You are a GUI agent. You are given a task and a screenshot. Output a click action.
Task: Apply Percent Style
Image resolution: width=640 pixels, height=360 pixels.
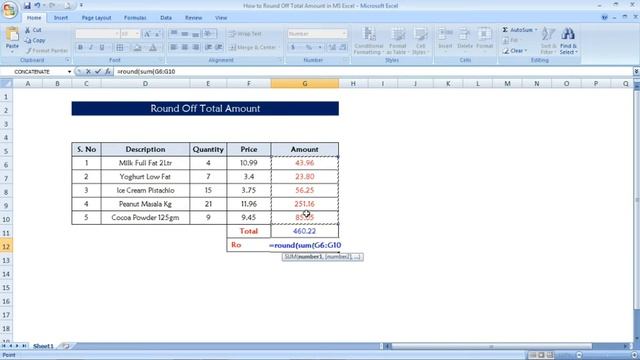point(309,47)
